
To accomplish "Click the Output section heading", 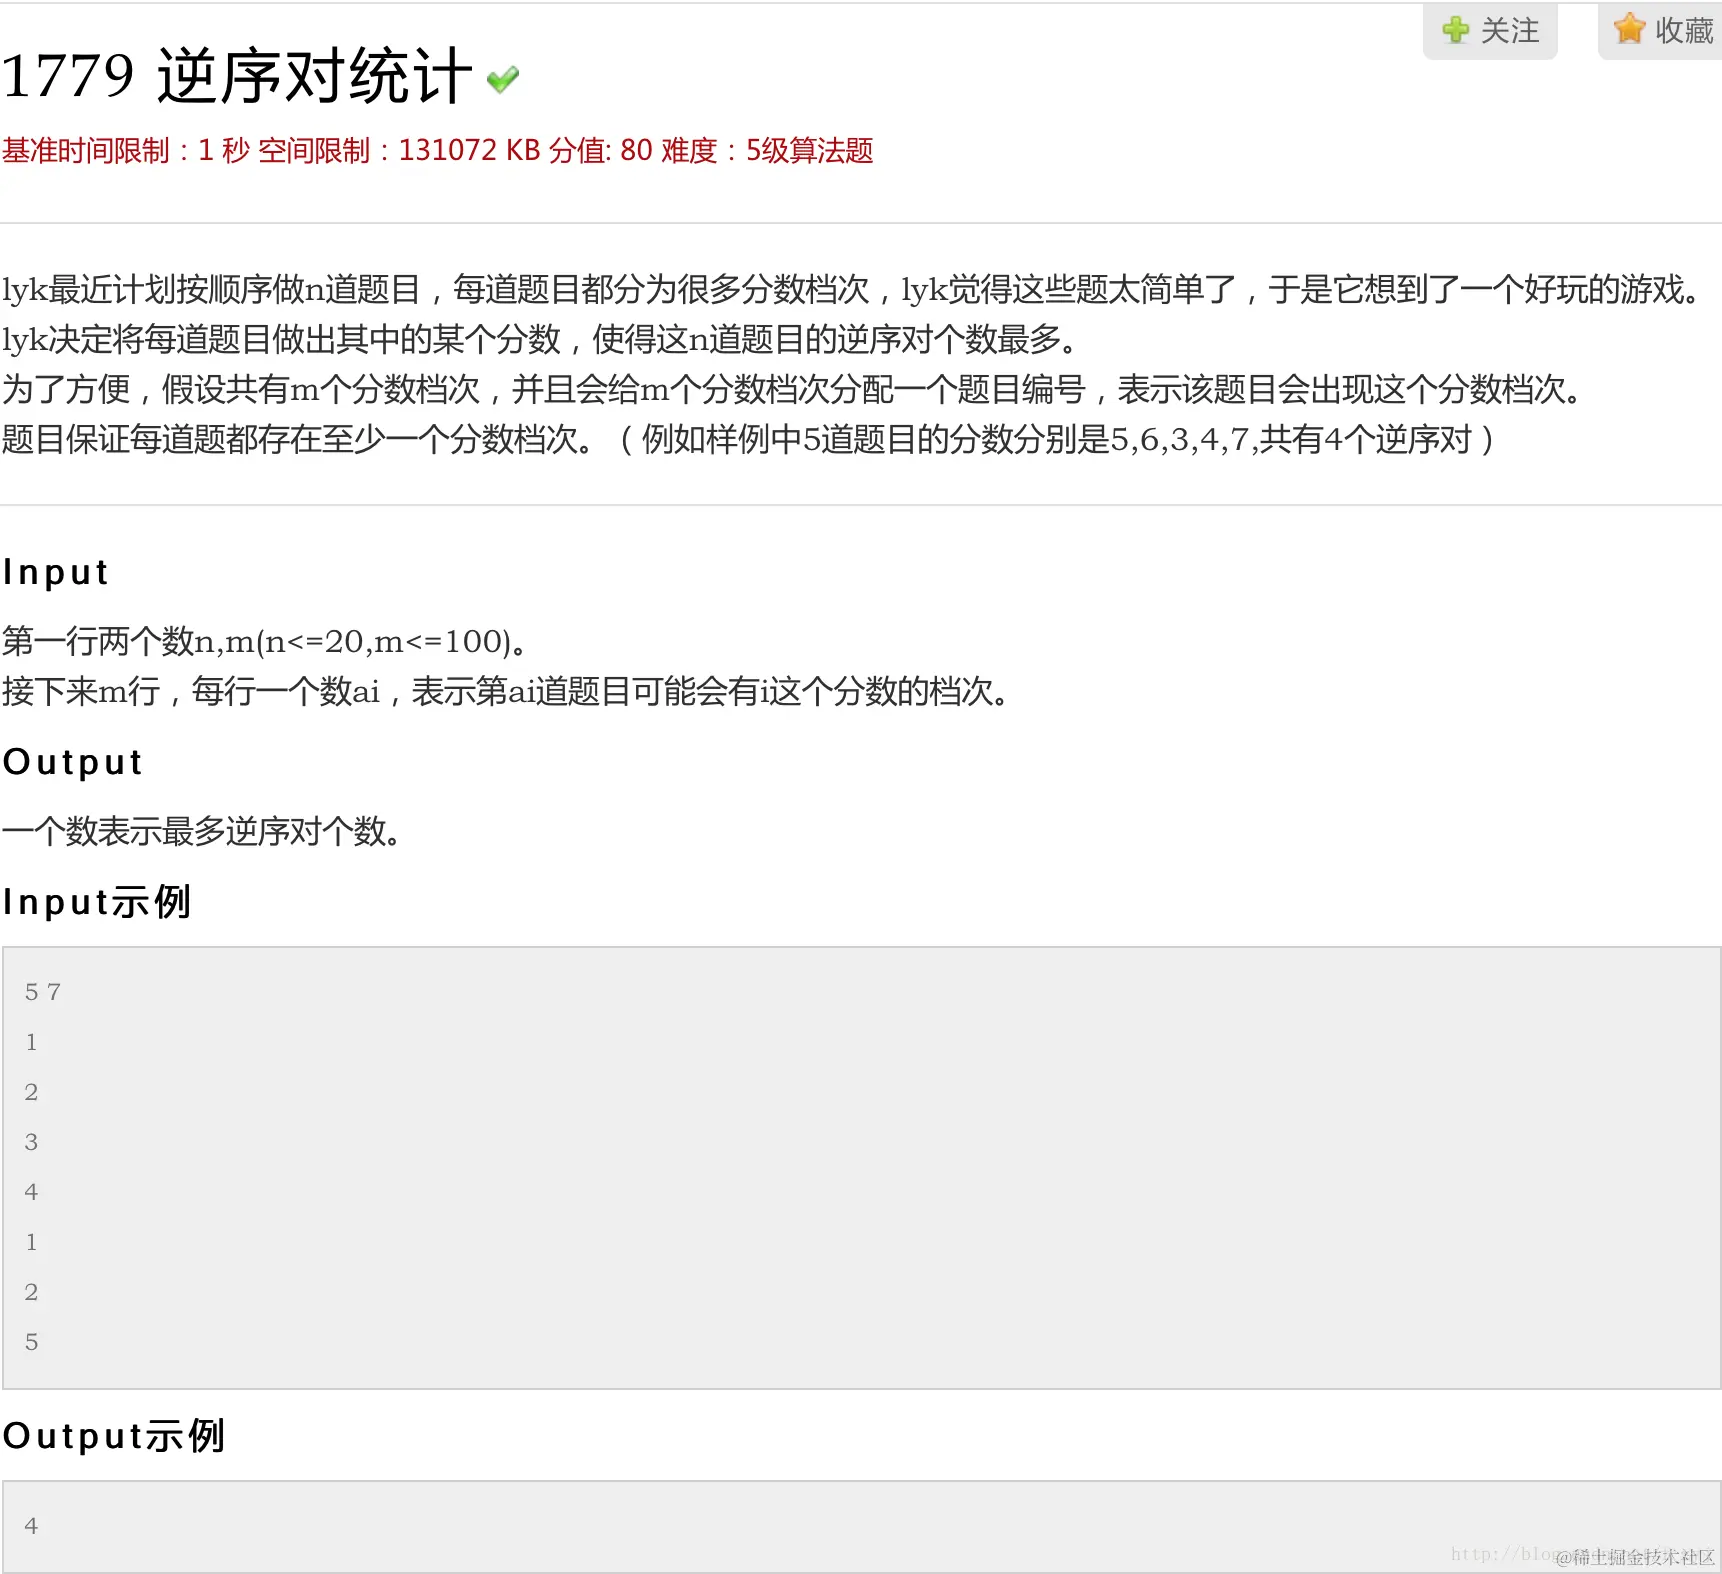I will pyautogui.click(x=72, y=762).
